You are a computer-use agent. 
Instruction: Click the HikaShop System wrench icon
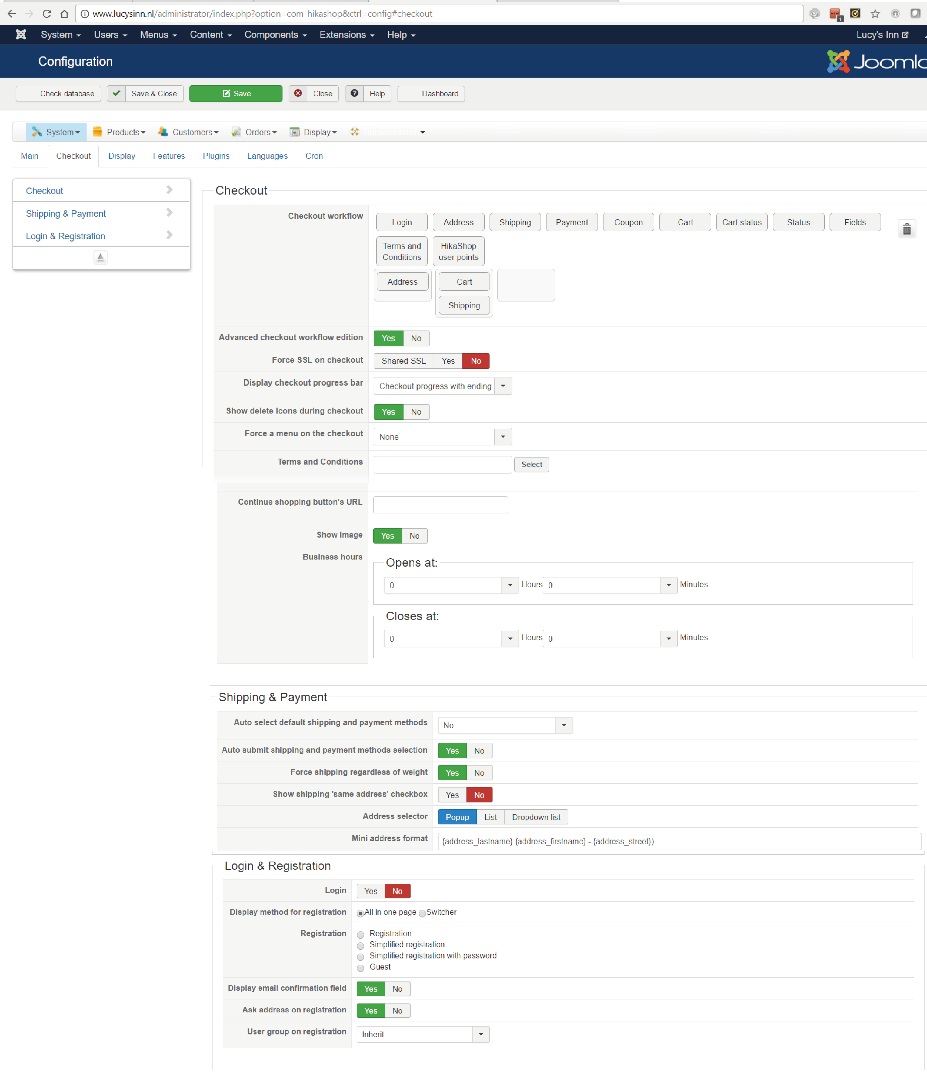37,132
